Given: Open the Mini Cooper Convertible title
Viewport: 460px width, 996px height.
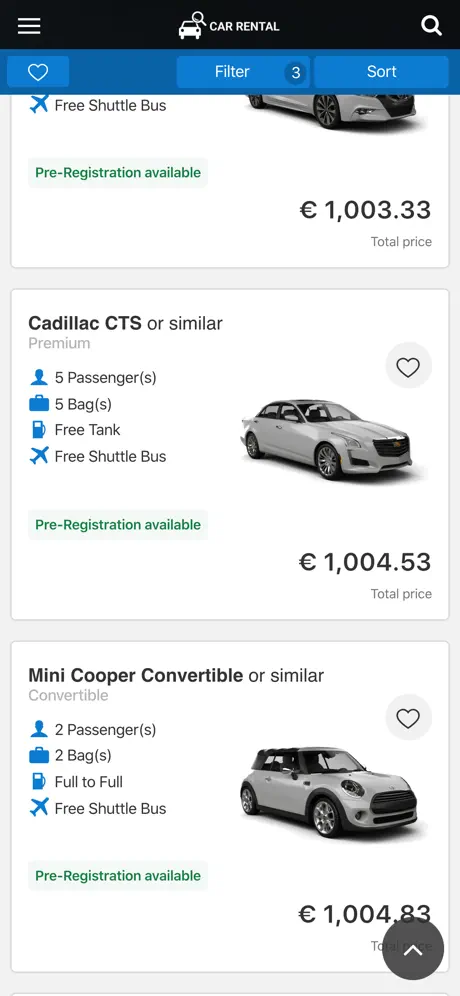Looking at the screenshot, I should [176, 675].
